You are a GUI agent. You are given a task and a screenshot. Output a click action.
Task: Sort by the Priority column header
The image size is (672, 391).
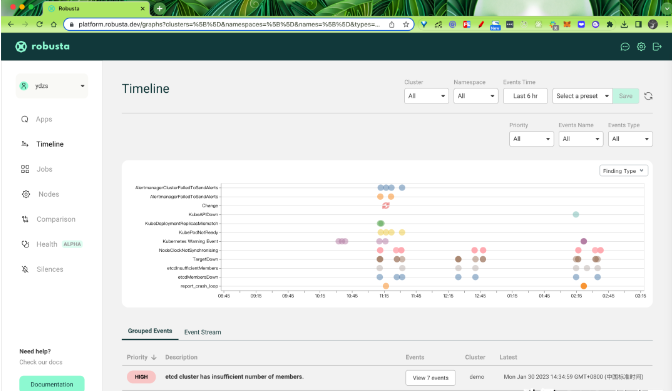point(141,357)
